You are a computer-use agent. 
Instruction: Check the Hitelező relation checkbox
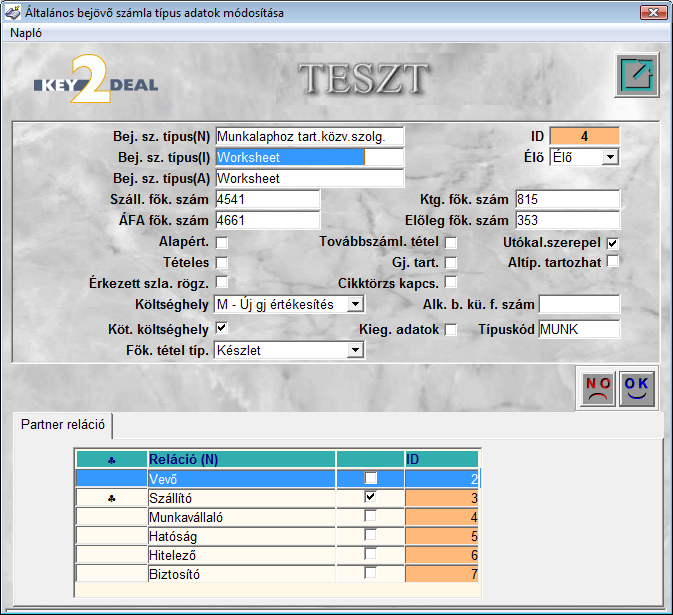tap(370, 554)
